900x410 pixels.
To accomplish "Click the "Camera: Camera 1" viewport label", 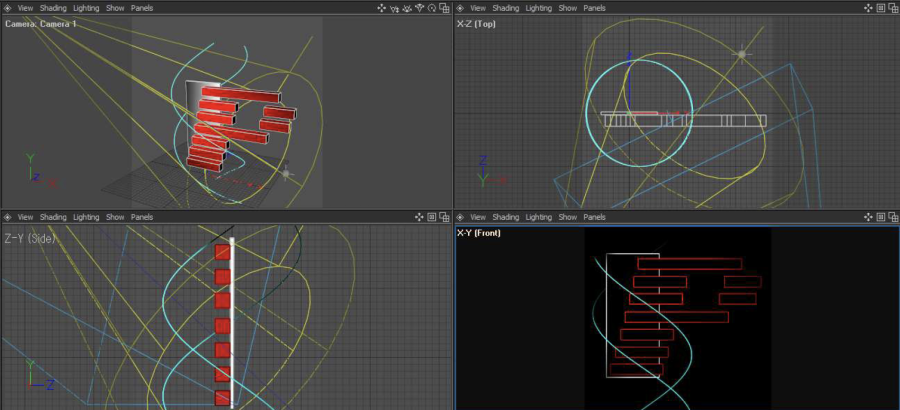I will pos(41,23).
